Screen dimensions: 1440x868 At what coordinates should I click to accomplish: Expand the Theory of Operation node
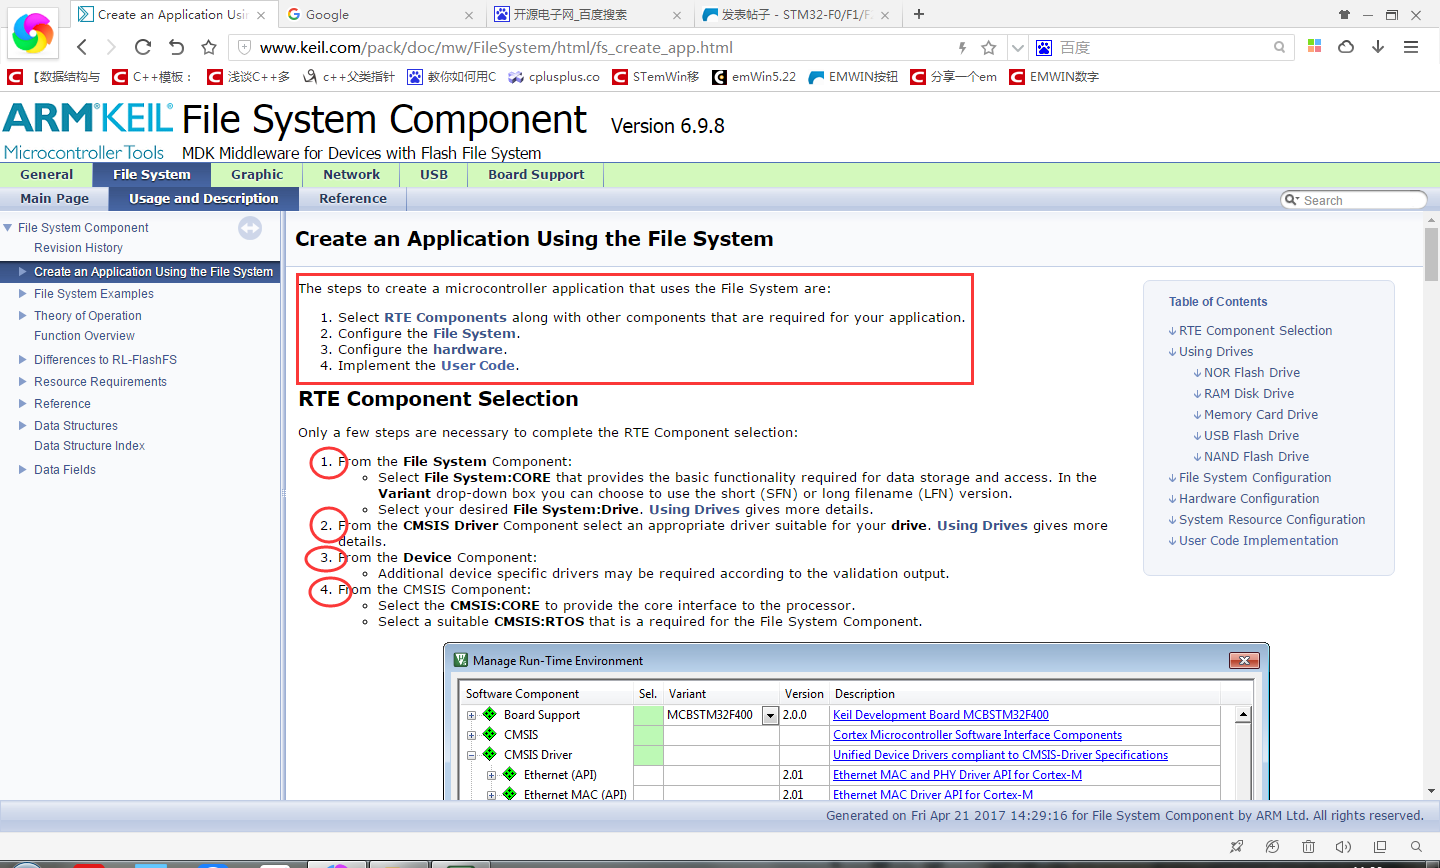pos(23,316)
